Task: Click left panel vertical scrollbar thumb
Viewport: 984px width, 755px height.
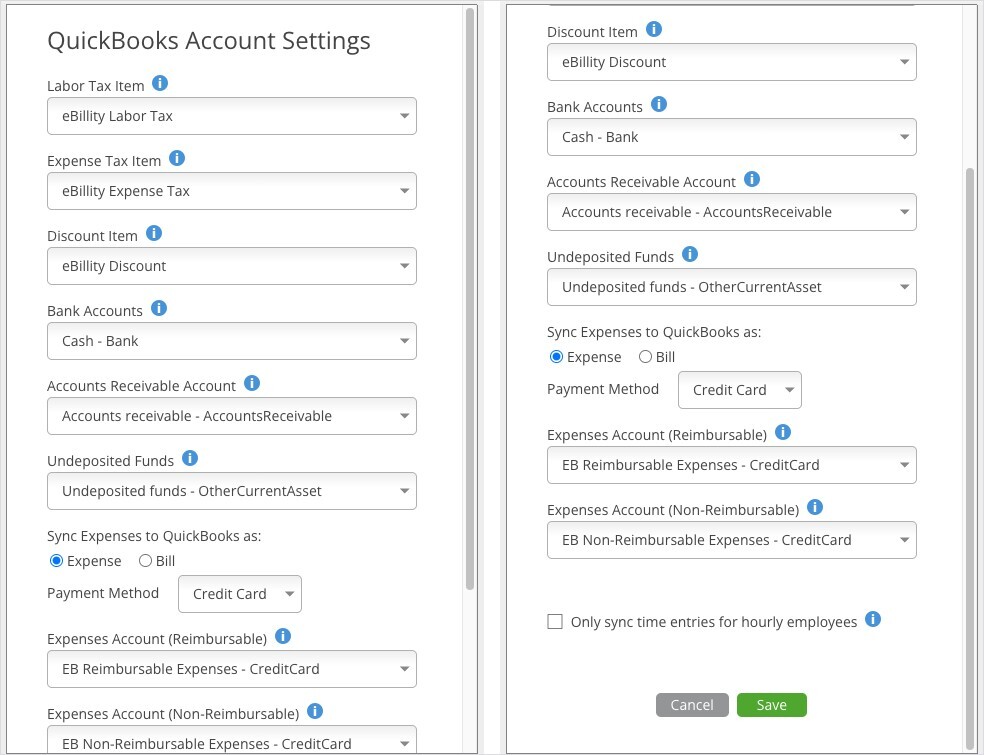Action: click(x=470, y=299)
